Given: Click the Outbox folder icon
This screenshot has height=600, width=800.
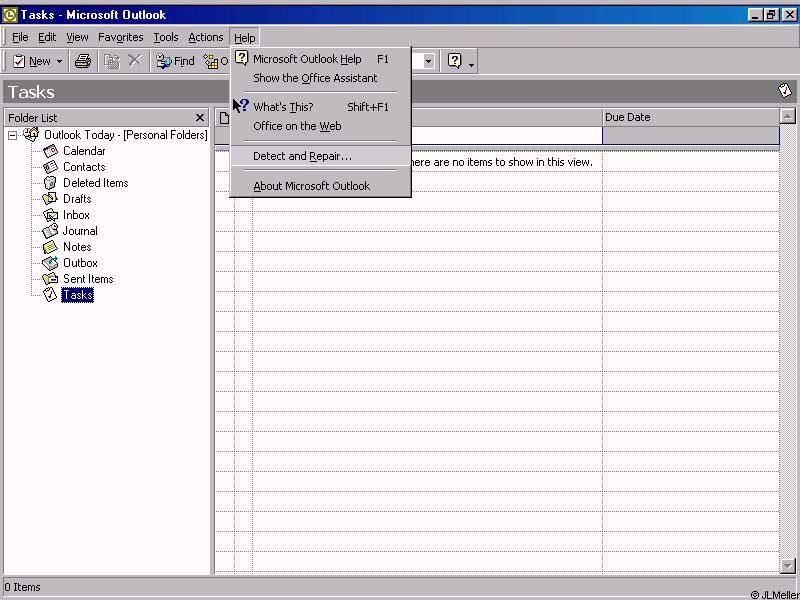Looking at the screenshot, I should tap(50, 263).
